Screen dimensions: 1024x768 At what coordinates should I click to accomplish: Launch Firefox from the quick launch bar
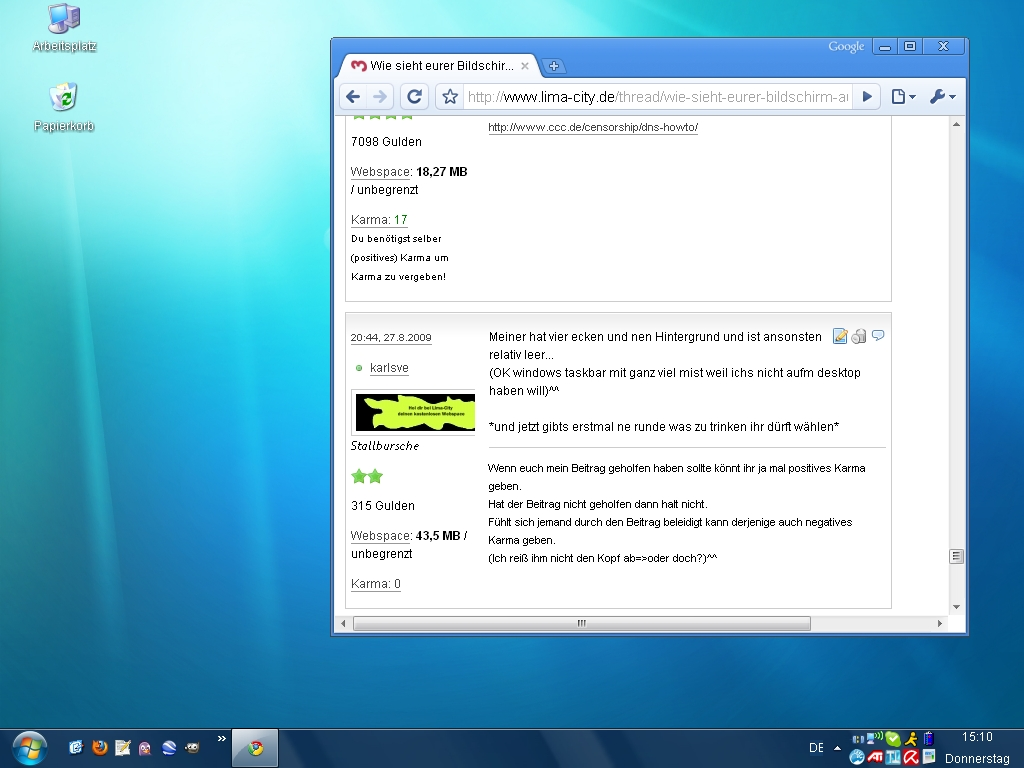coord(99,747)
